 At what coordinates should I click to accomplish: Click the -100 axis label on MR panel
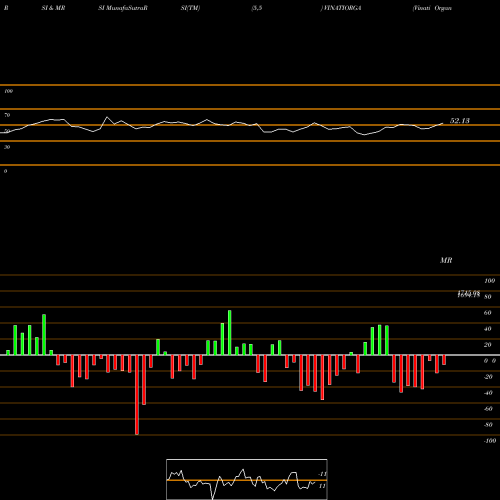(x=490, y=441)
